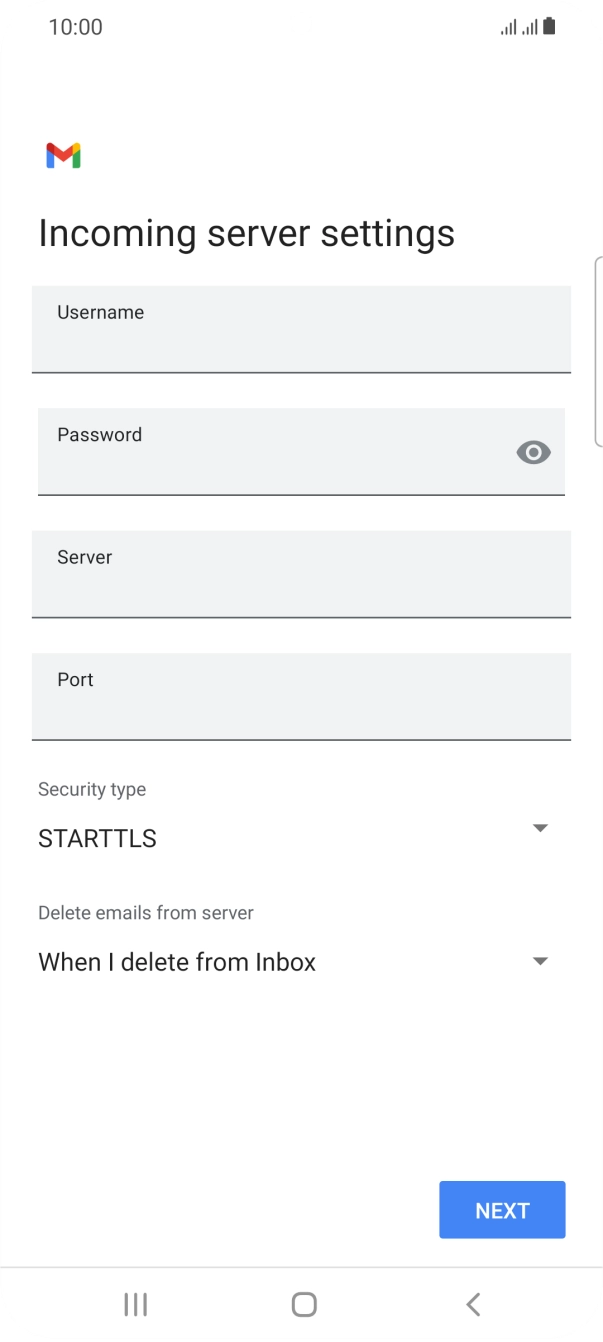Image resolution: width=603 pixels, height=1342 pixels.
Task: Click the Gmail logo icon
Action: [x=62, y=155]
